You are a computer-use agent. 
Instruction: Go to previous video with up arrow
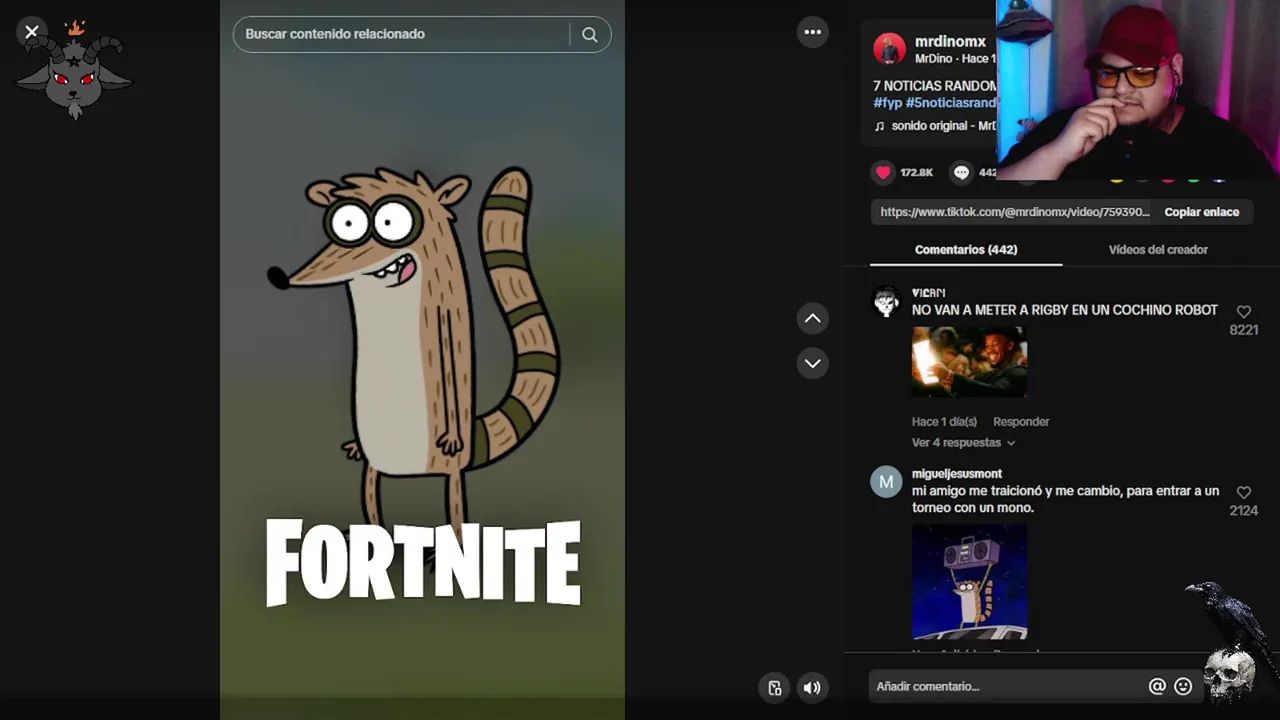pyautogui.click(x=813, y=319)
